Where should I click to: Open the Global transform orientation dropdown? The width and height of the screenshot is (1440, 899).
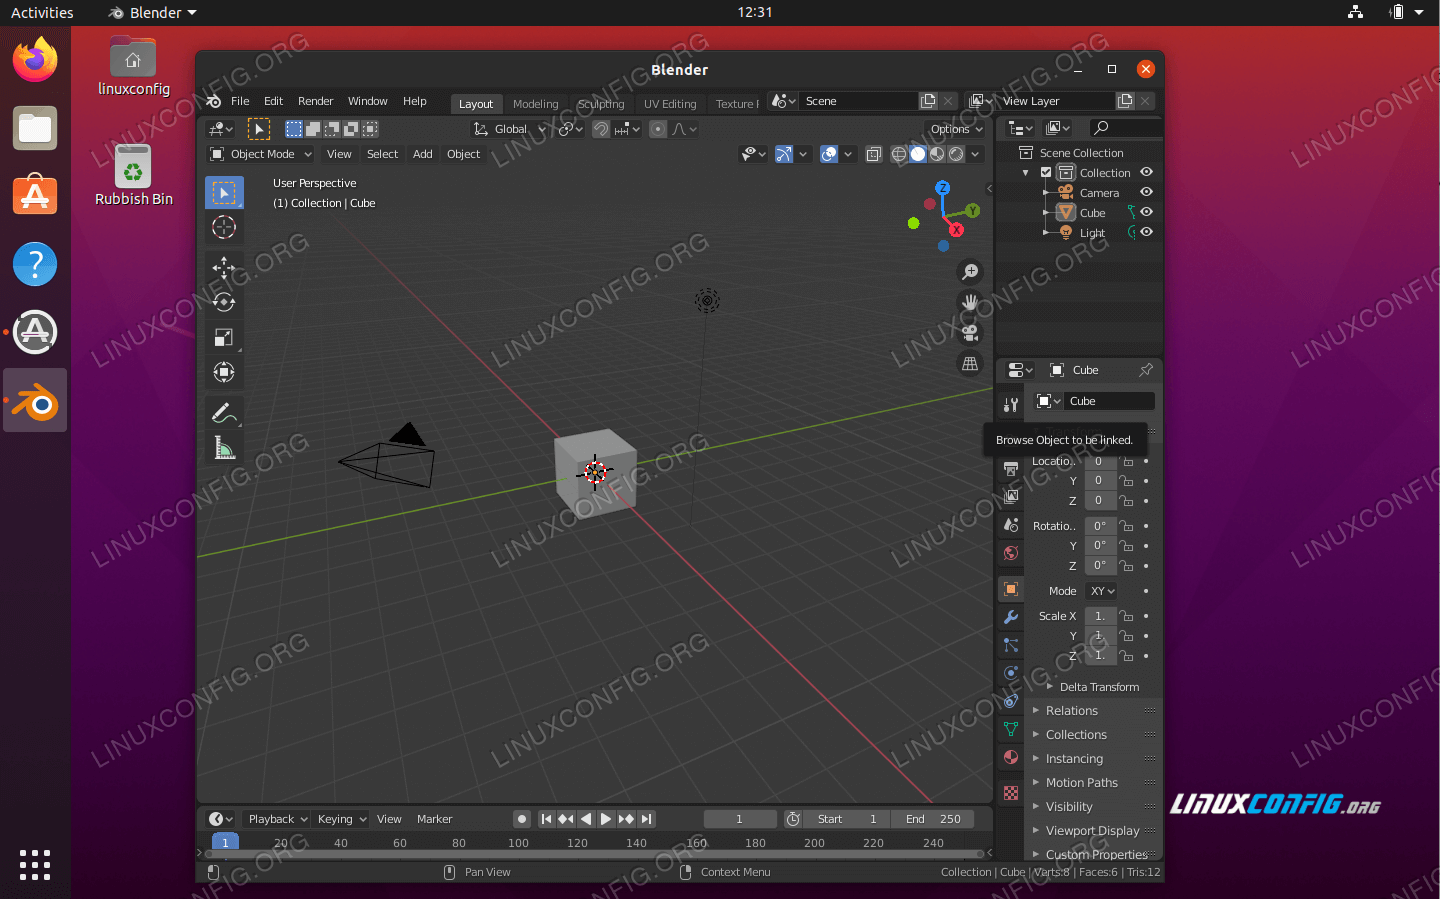(x=510, y=129)
